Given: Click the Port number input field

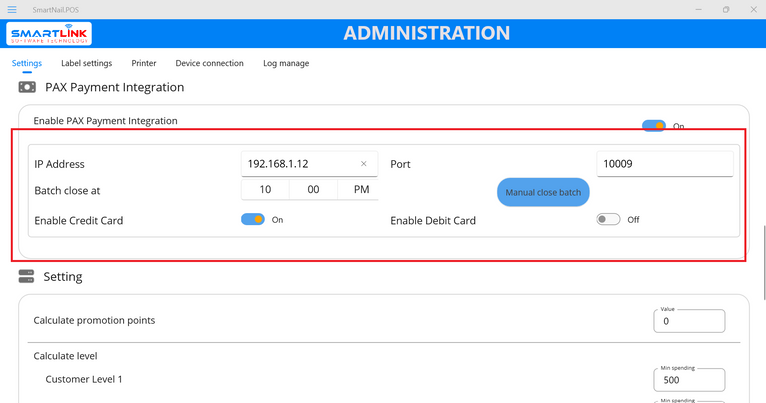Looking at the screenshot, I should click(x=664, y=164).
